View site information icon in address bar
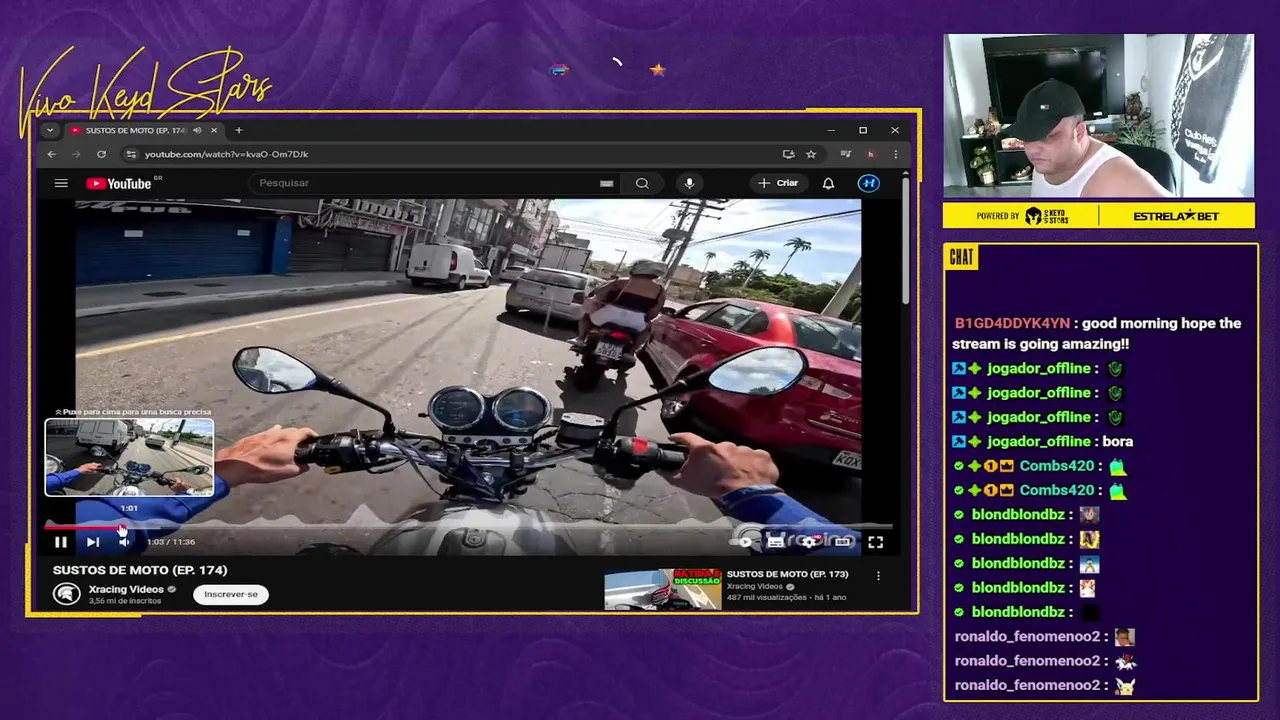Image resolution: width=1280 pixels, height=720 pixels. click(131, 154)
